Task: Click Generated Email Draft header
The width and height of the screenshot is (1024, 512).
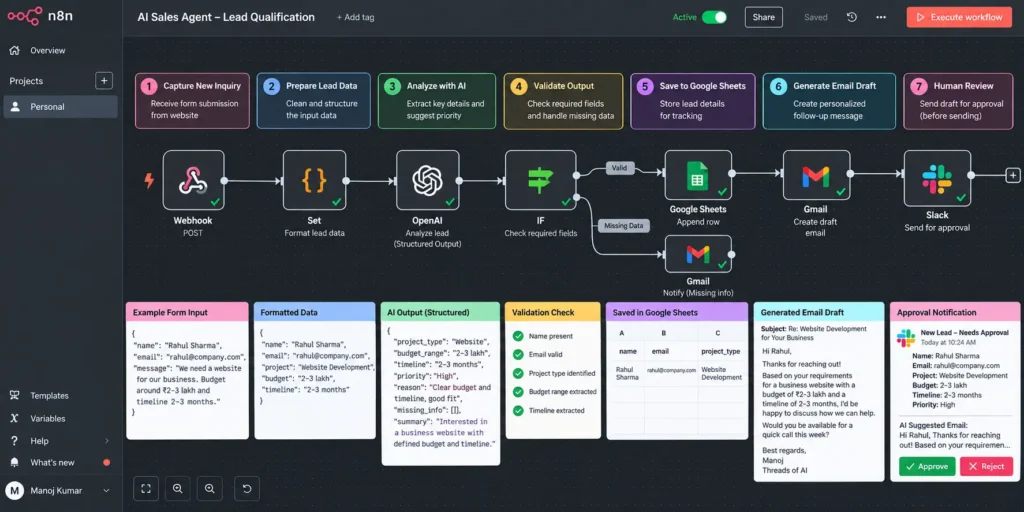Action: click(819, 312)
